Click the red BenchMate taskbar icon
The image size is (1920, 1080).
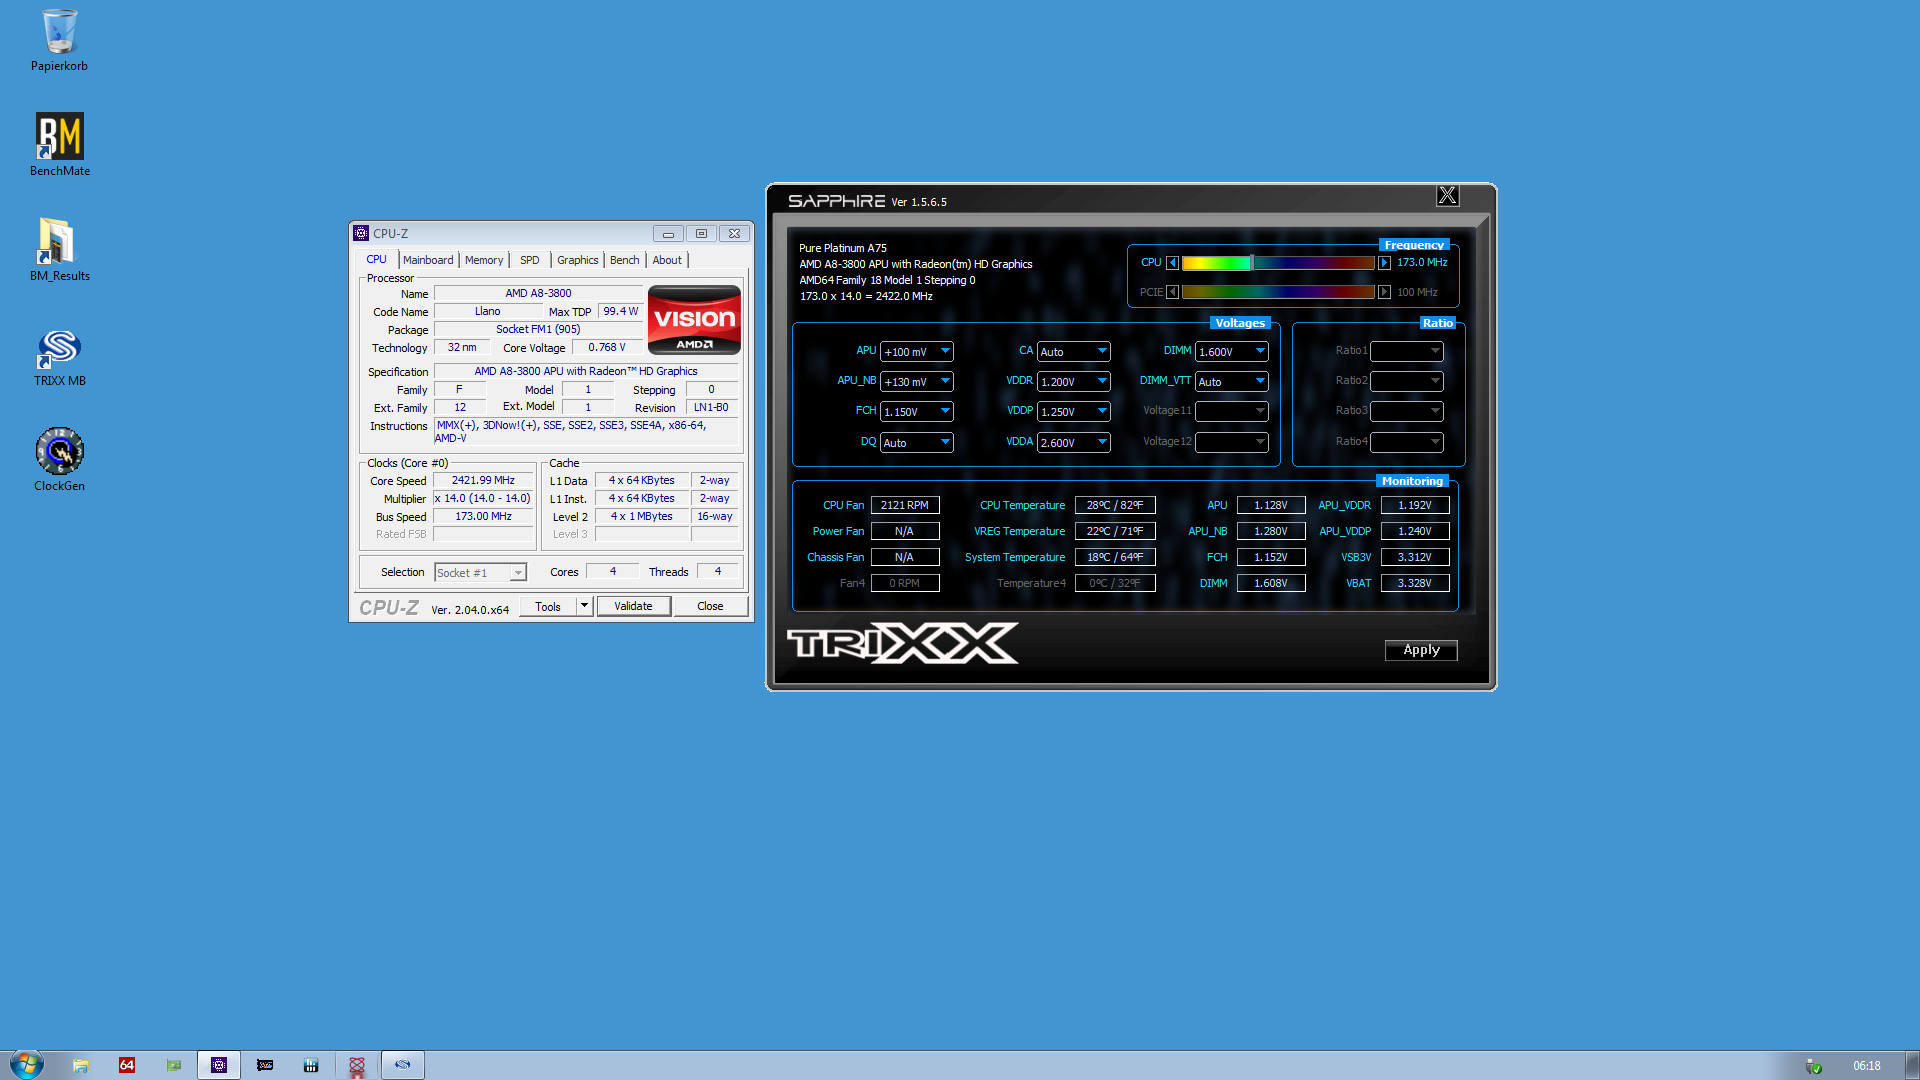[357, 1065]
